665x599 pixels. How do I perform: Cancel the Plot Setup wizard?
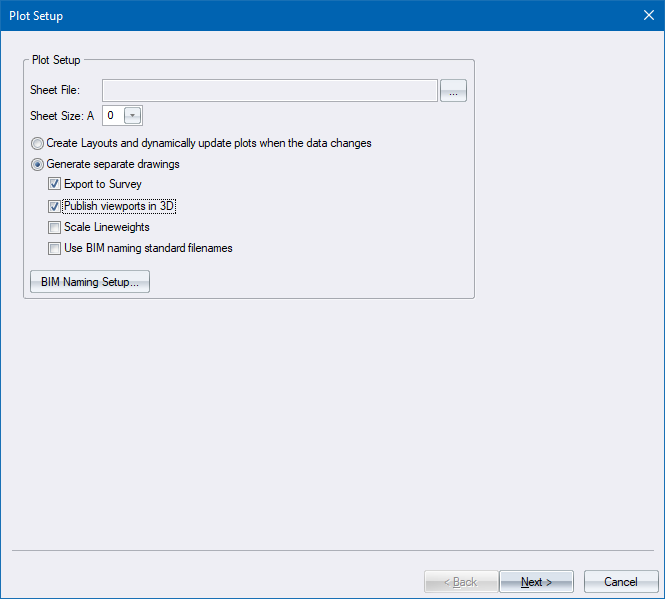coord(621,582)
